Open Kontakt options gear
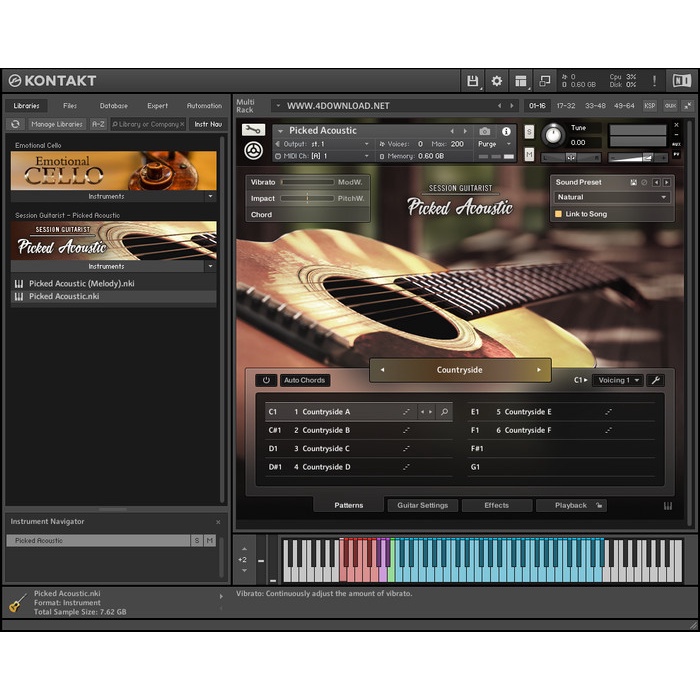 pyautogui.click(x=496, y=81)
